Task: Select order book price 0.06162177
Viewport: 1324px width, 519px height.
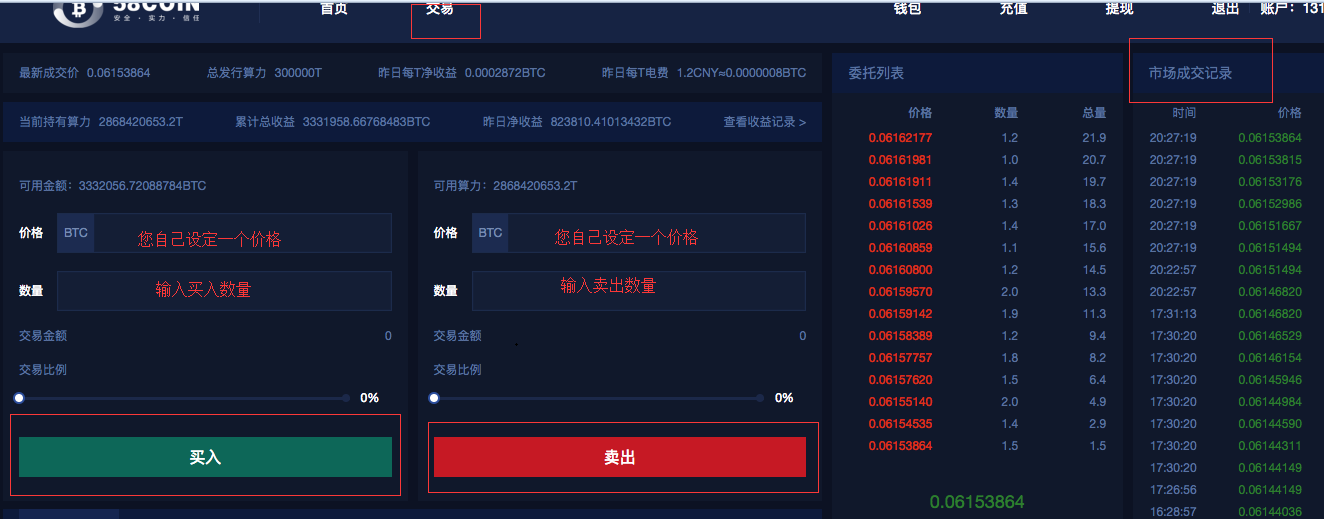Action: [900, 138]
